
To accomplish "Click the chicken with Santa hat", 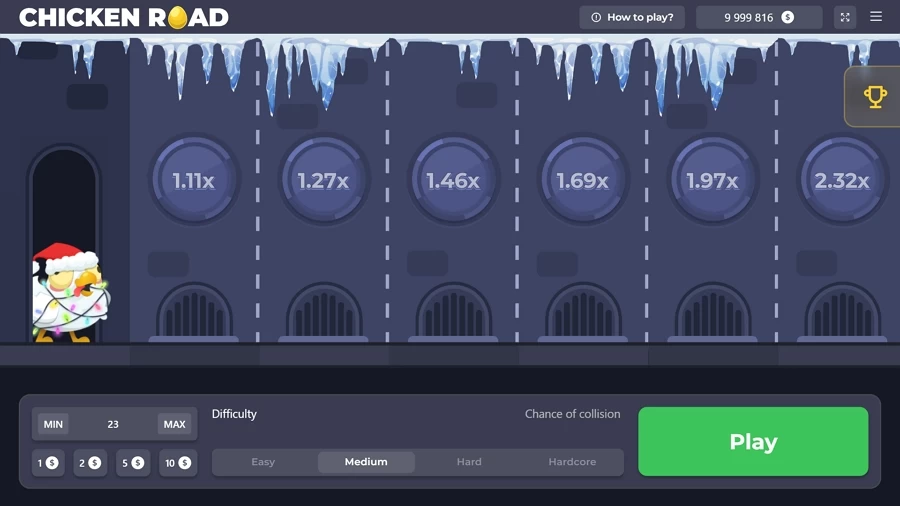I will pos(68,293).
